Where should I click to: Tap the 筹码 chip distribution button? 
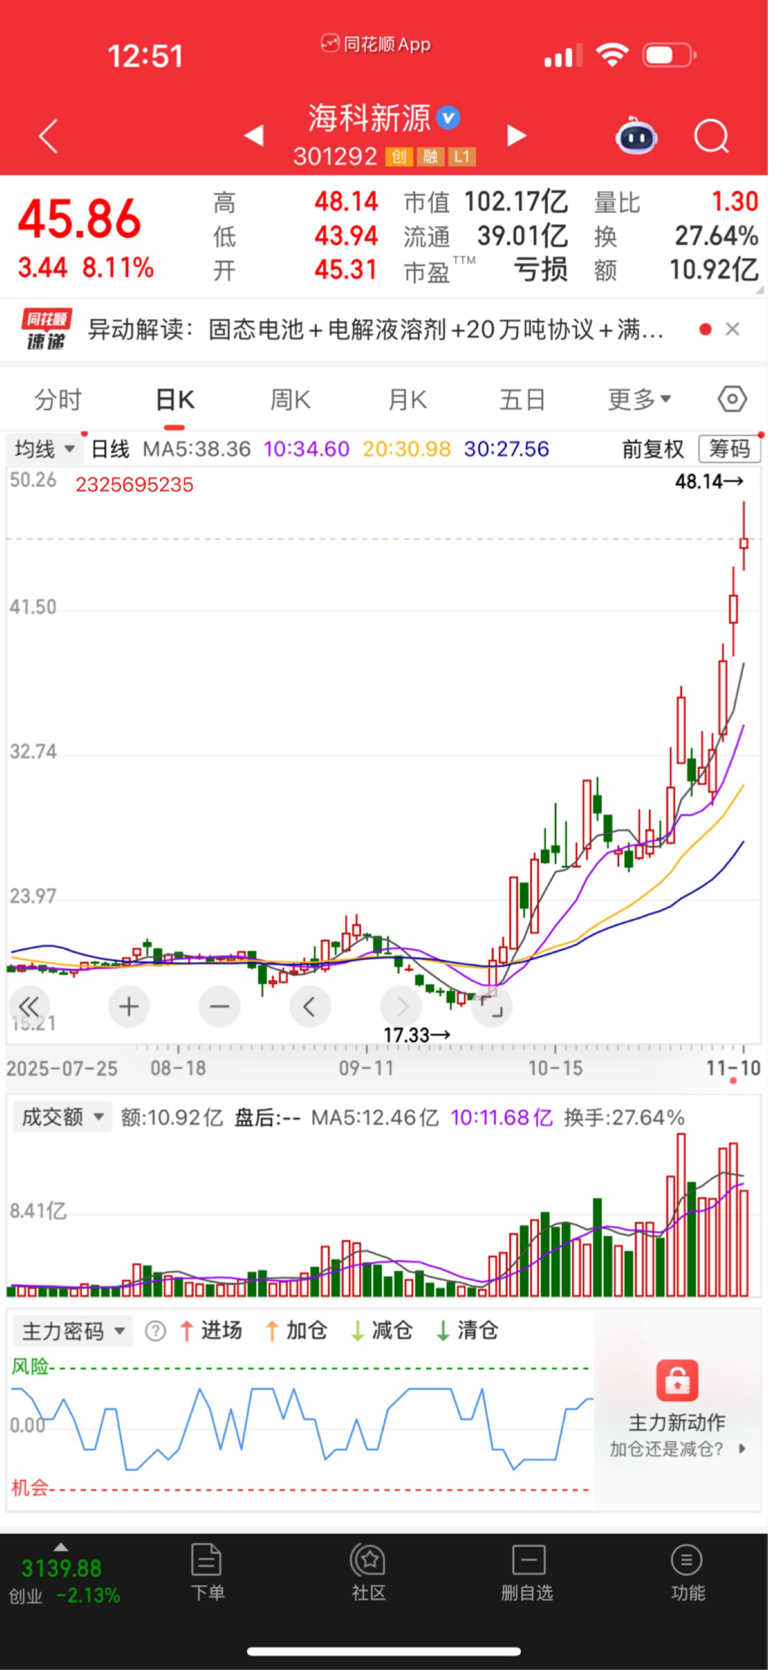click(730, 449)
